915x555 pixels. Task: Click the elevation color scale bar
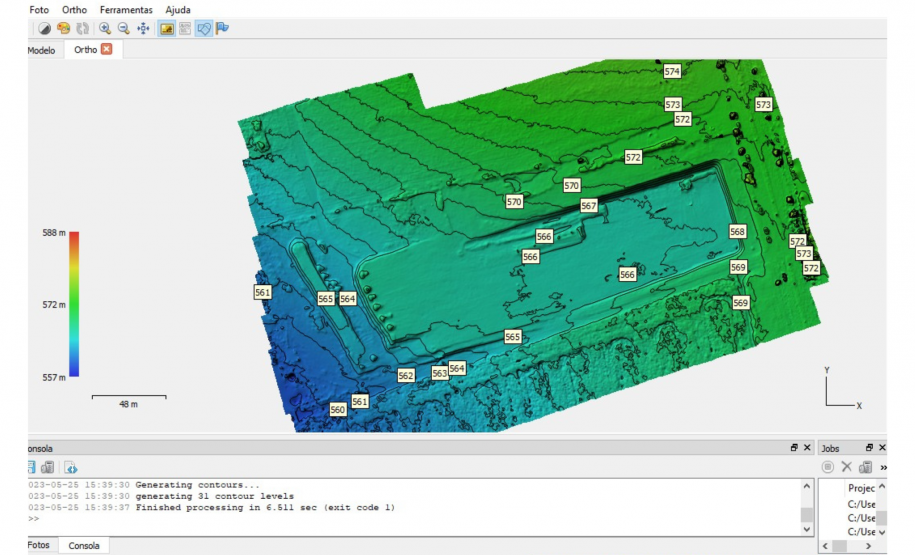[x=74, y=304]
